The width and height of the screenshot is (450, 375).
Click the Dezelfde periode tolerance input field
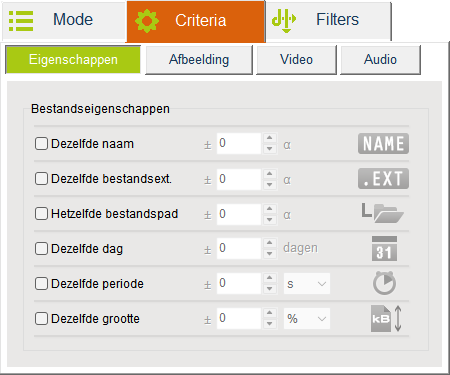coord(239,283)
